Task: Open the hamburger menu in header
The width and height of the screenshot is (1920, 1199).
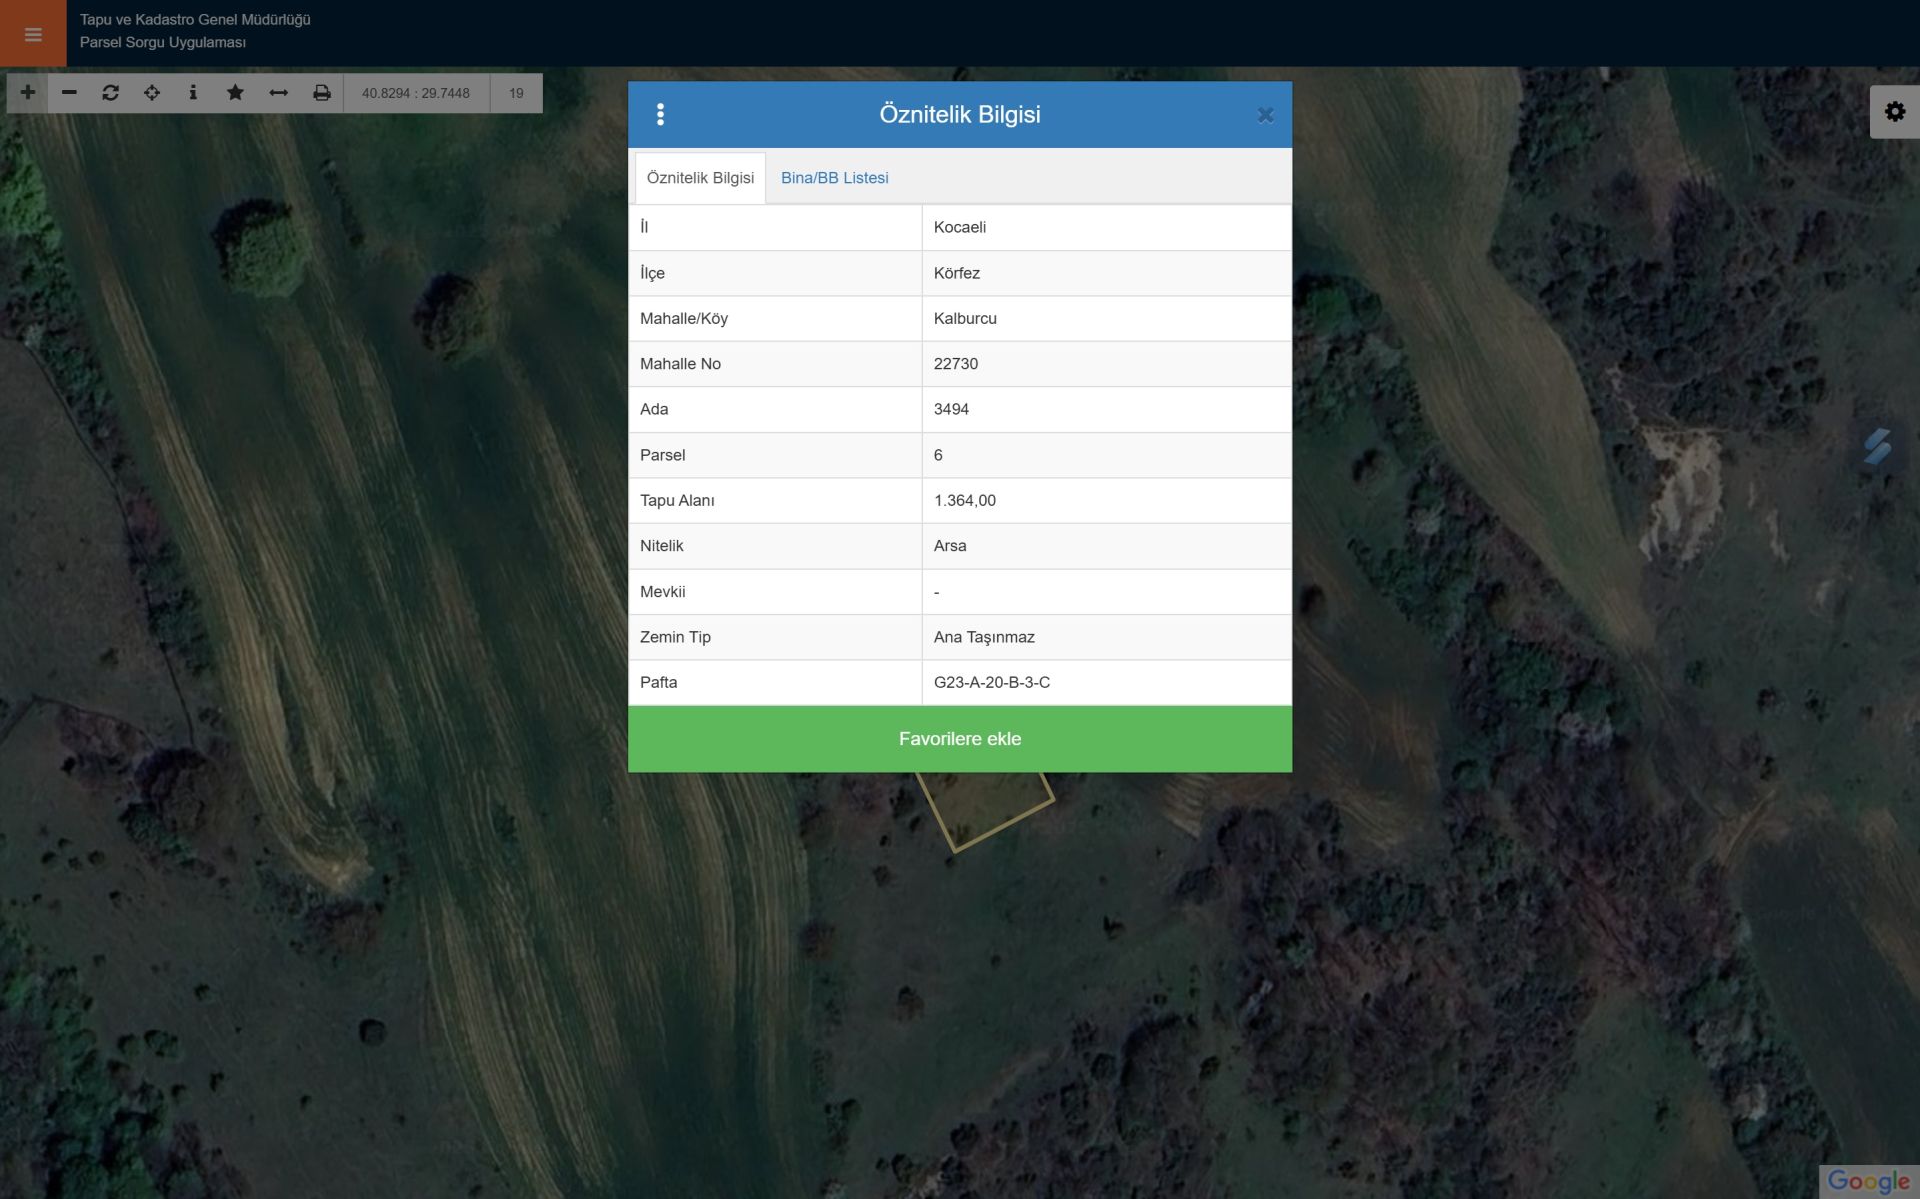Action: 33,34
